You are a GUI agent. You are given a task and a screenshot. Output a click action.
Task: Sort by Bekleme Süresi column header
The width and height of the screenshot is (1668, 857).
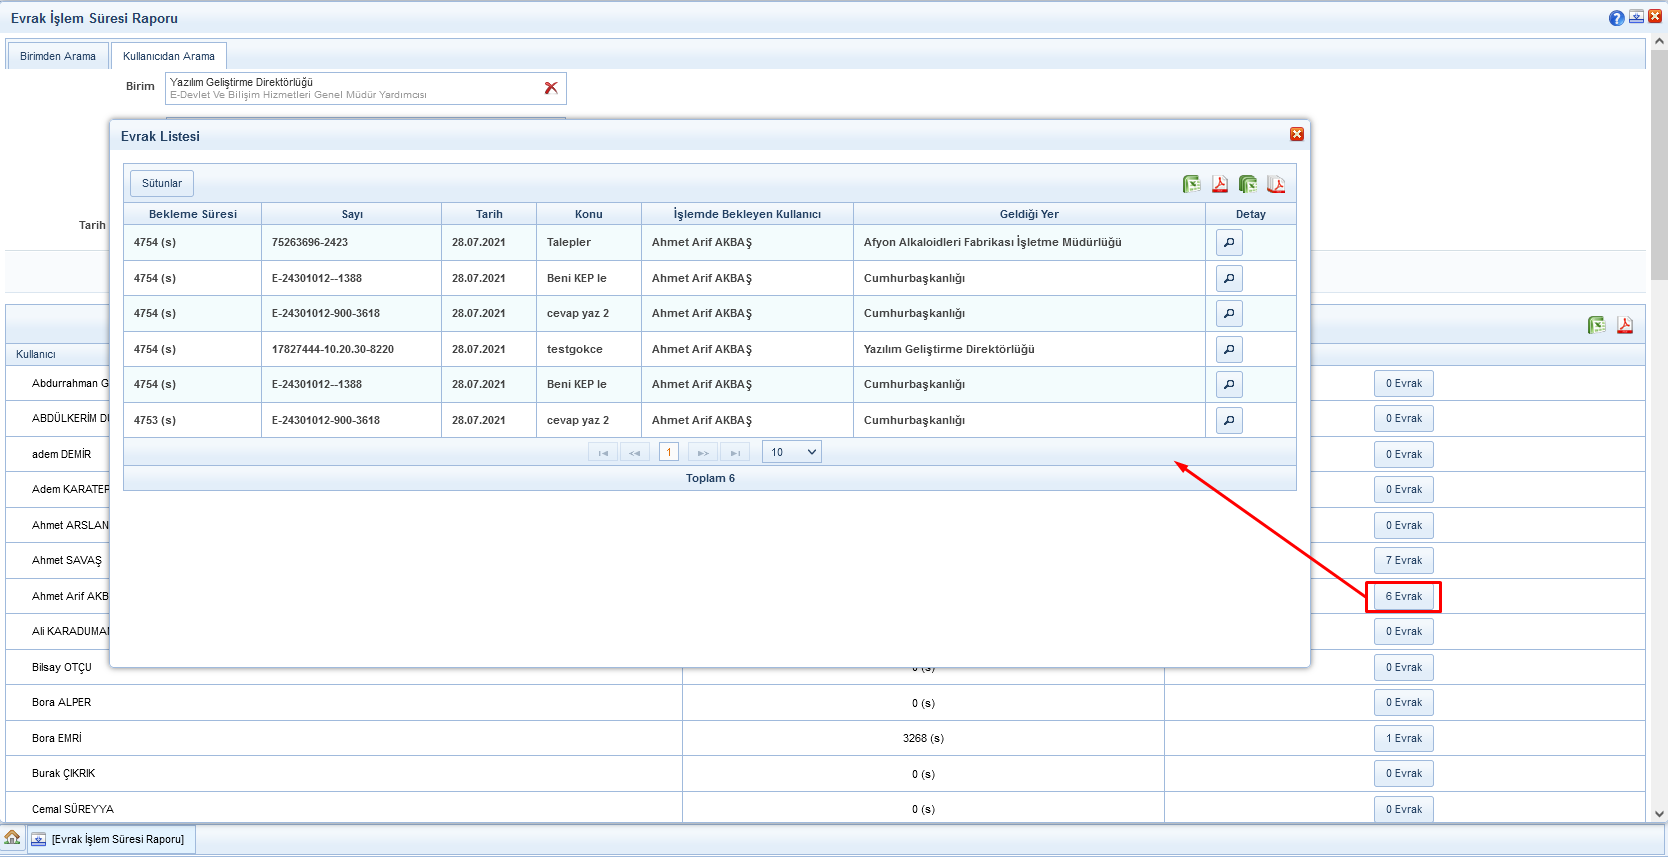[x=193, y=214]
